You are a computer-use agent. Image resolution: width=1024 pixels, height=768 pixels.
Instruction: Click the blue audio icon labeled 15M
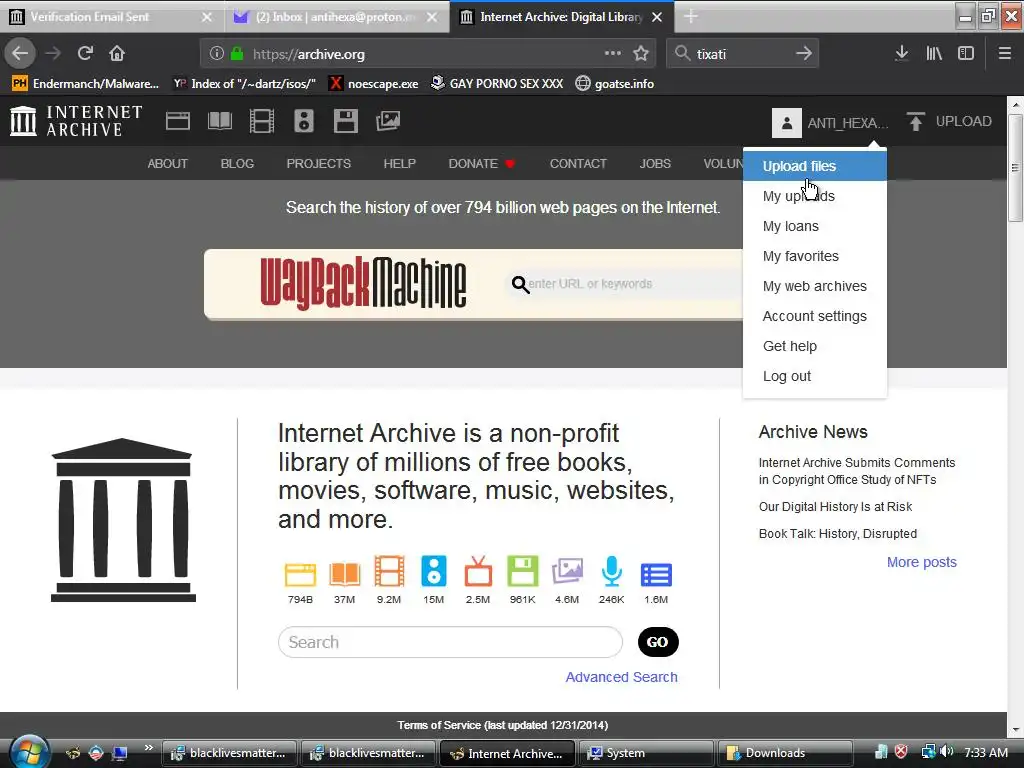tap(434, 571)
